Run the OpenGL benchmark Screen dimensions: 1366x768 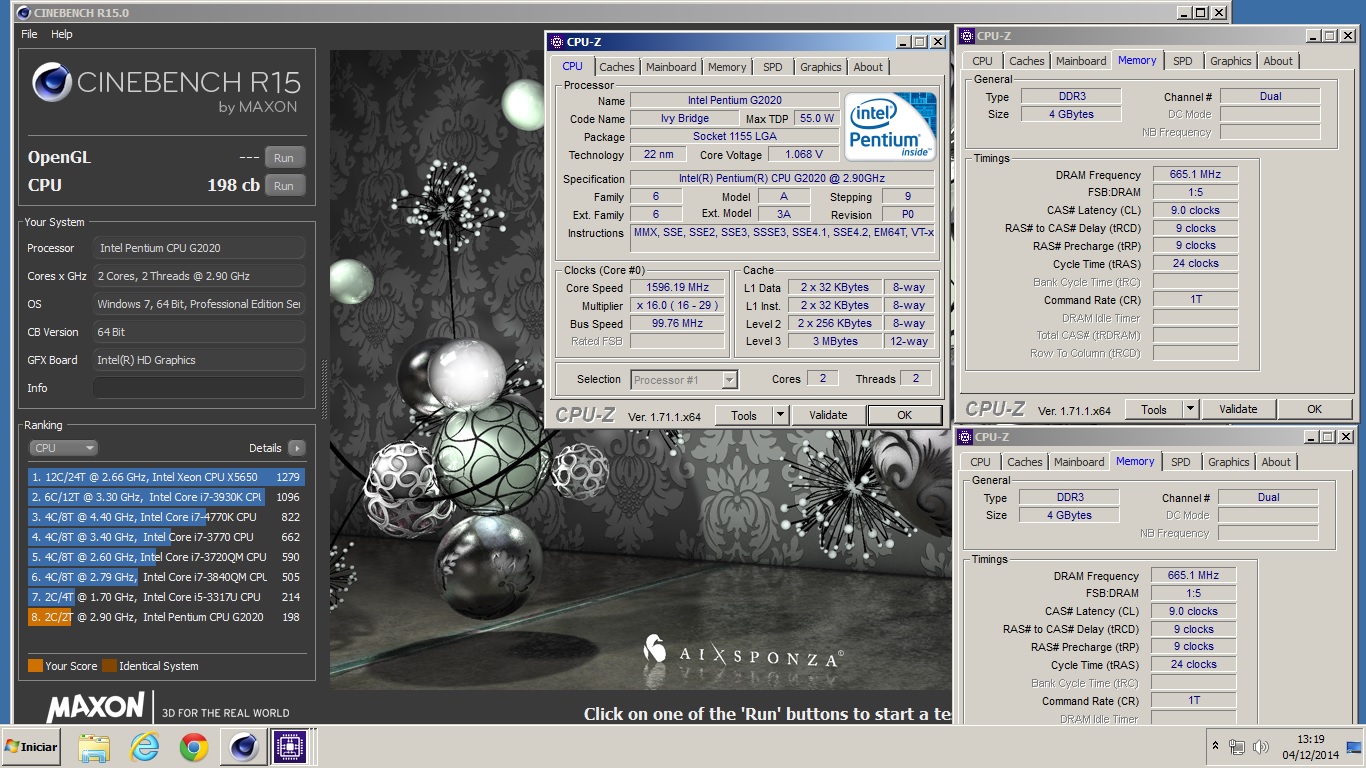click(x=284, y=158)
